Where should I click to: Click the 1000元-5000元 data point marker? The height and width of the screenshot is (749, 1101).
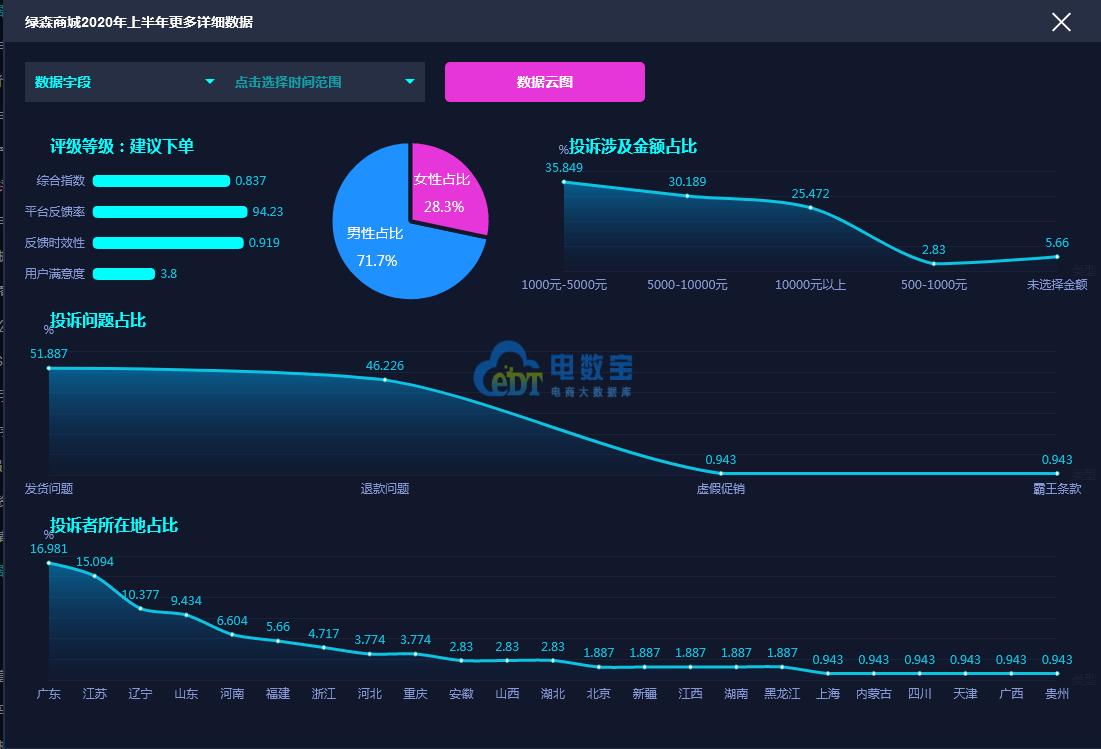[x=566, y=182]
